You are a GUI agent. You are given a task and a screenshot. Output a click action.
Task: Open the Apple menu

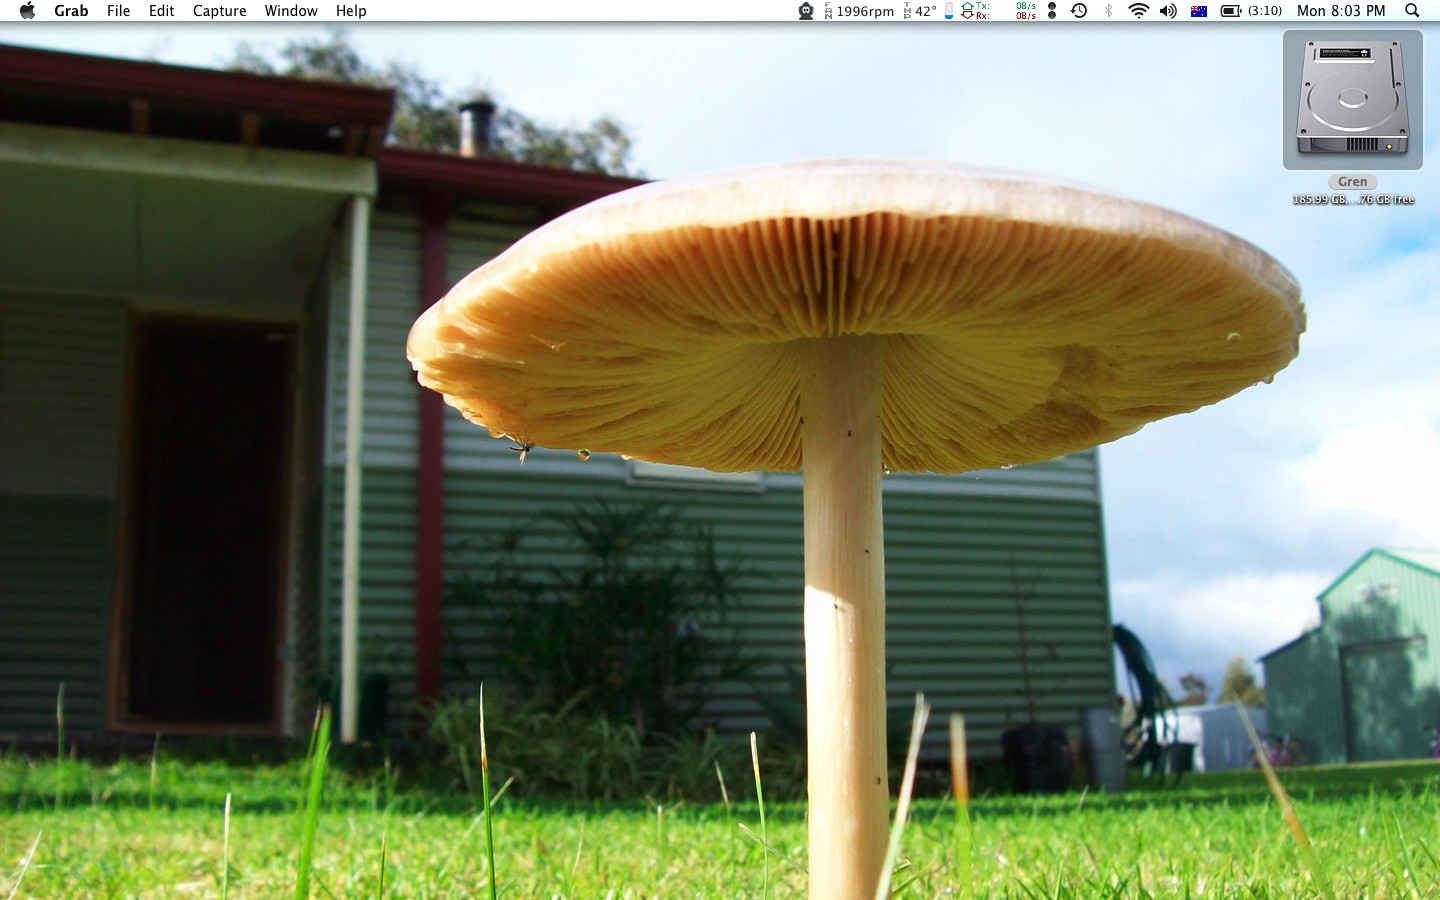tap(27, 11)
